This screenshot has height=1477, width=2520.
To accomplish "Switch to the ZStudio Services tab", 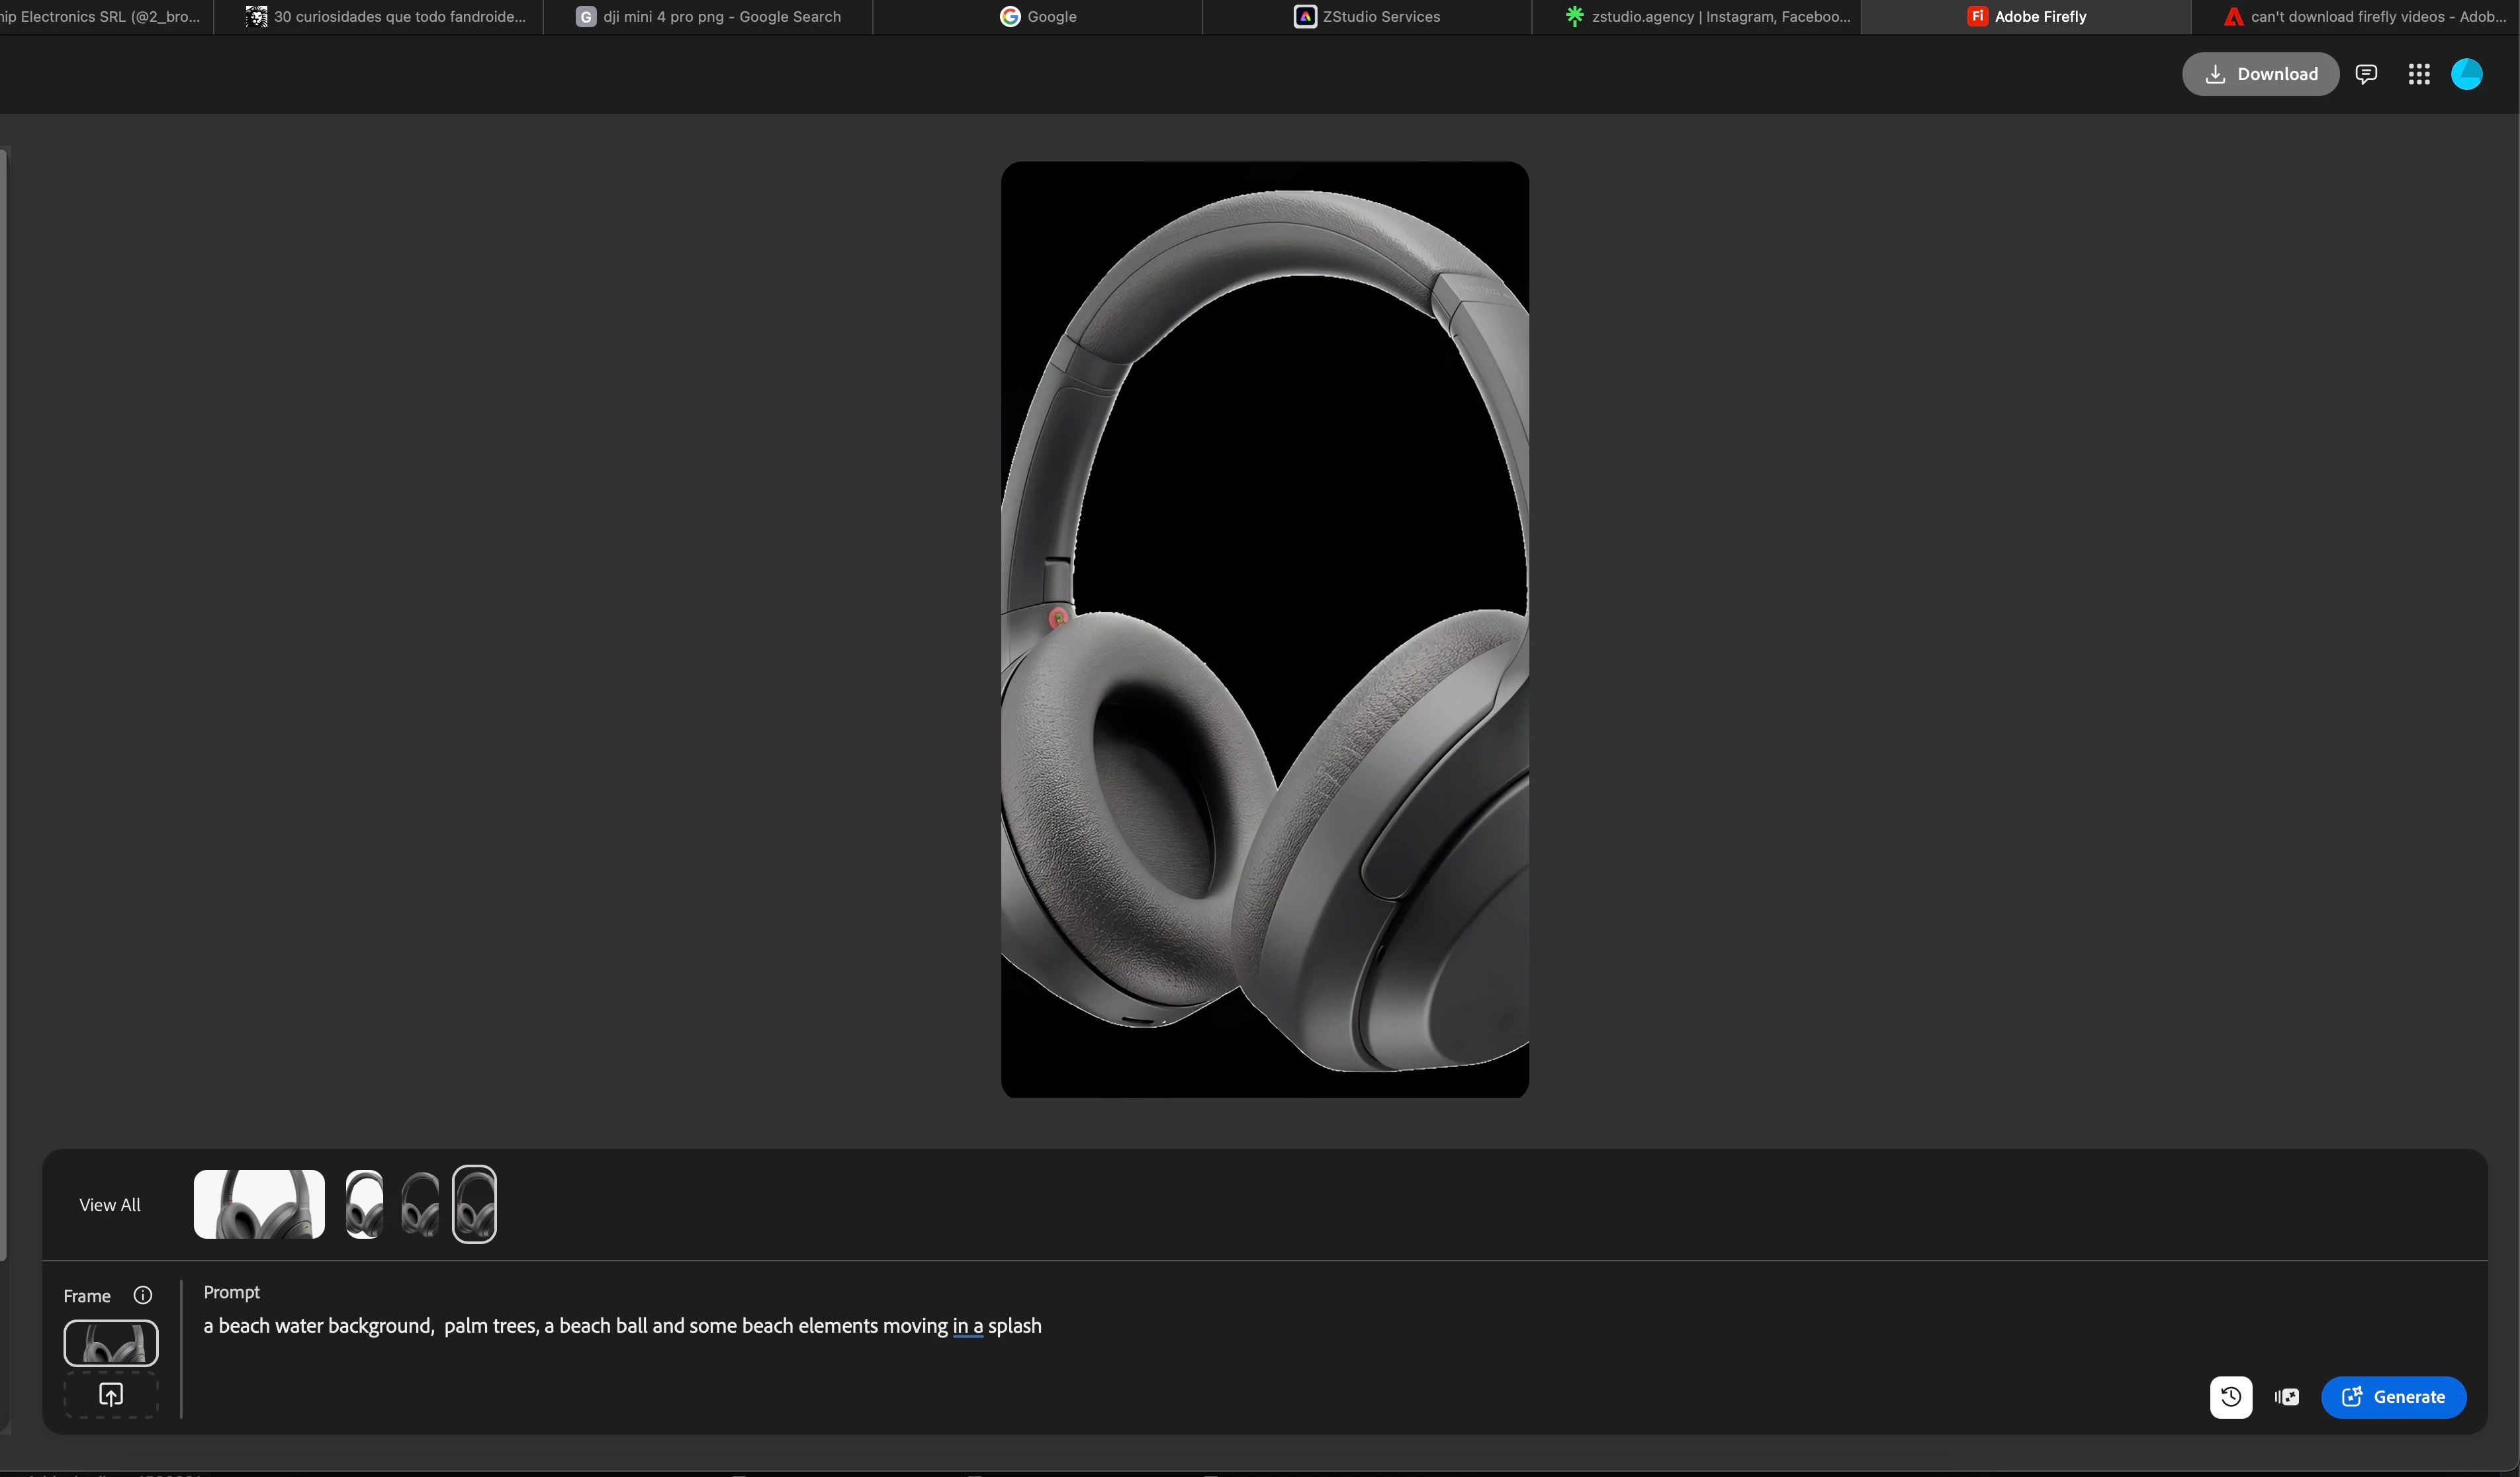I will (x=1367, y=17).
